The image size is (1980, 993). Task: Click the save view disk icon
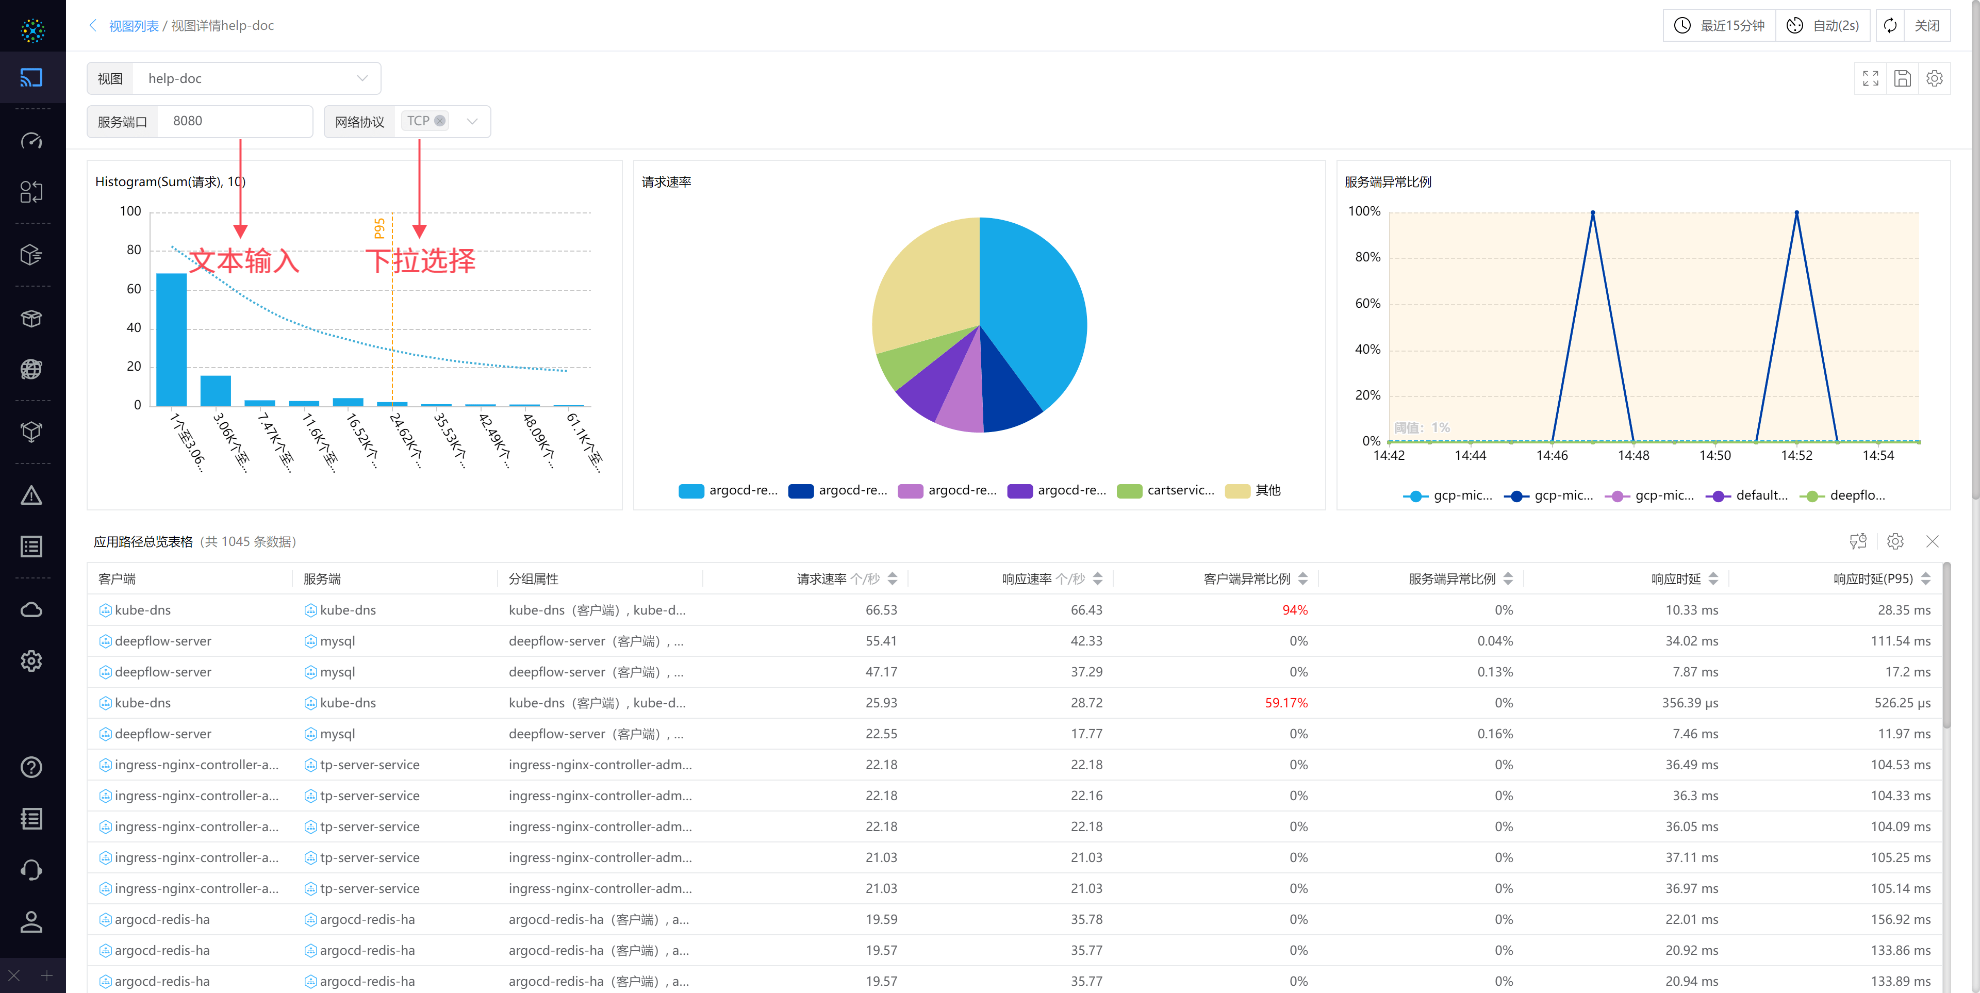1902,78
